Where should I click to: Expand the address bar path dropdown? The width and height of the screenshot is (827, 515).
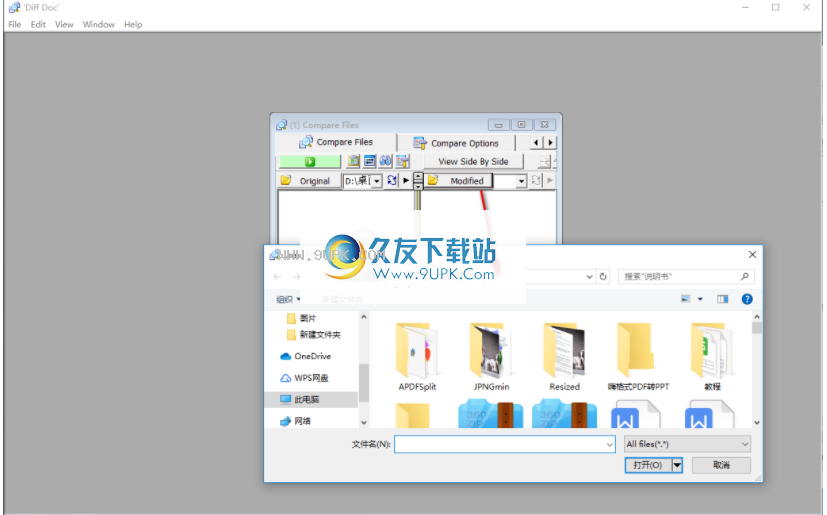pyautogui.click(x=590, y=276)
